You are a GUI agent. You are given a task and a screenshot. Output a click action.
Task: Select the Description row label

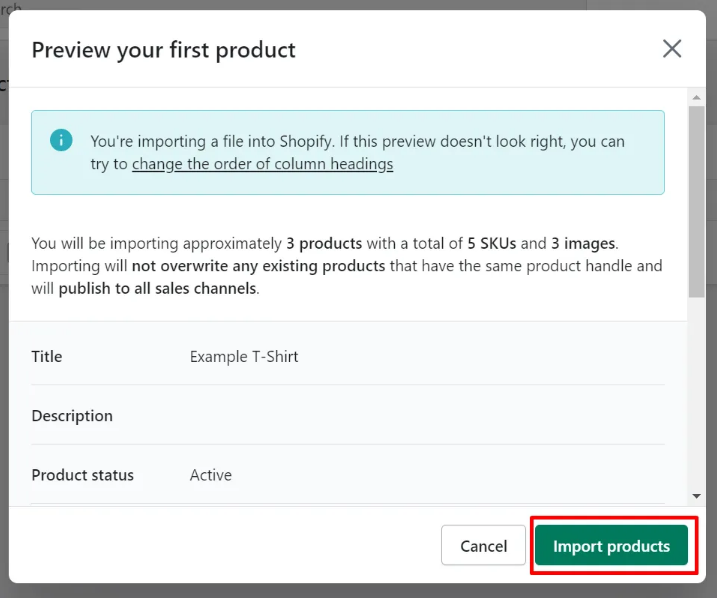pyautogui.click(x=72, y=416)
